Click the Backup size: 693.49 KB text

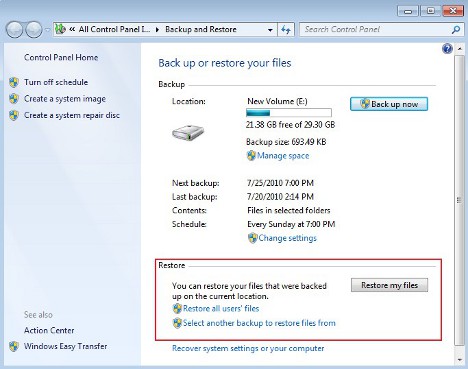click(x=286, y=142)
